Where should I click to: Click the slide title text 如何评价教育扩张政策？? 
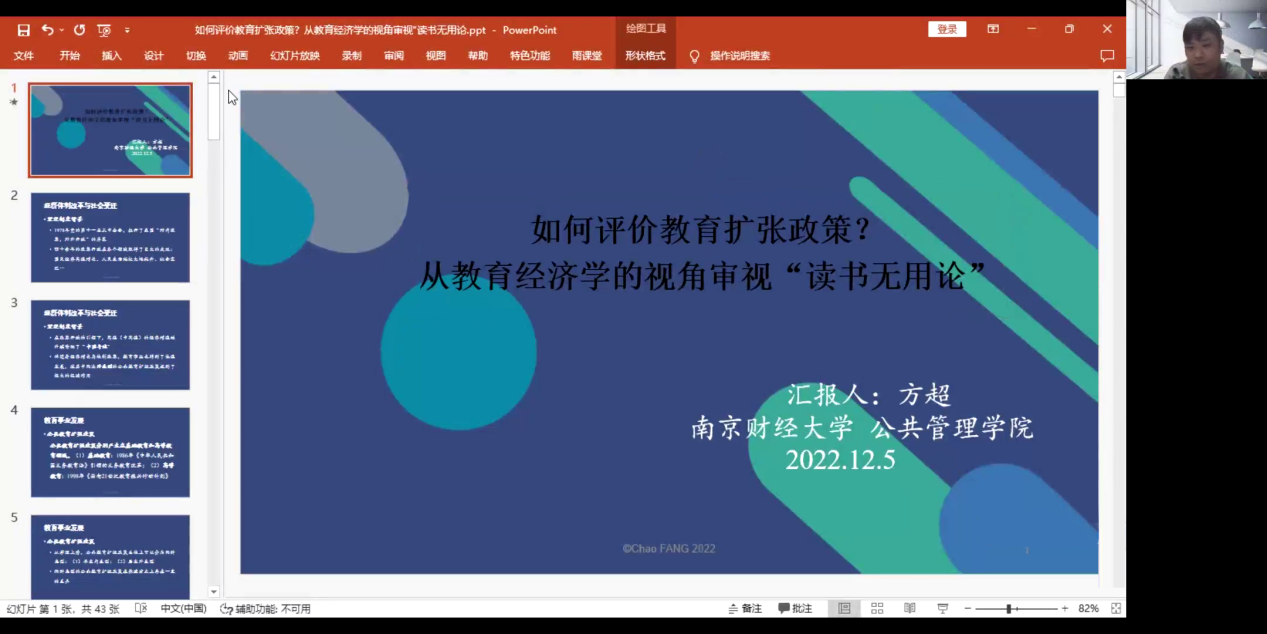tap(702, 230)
